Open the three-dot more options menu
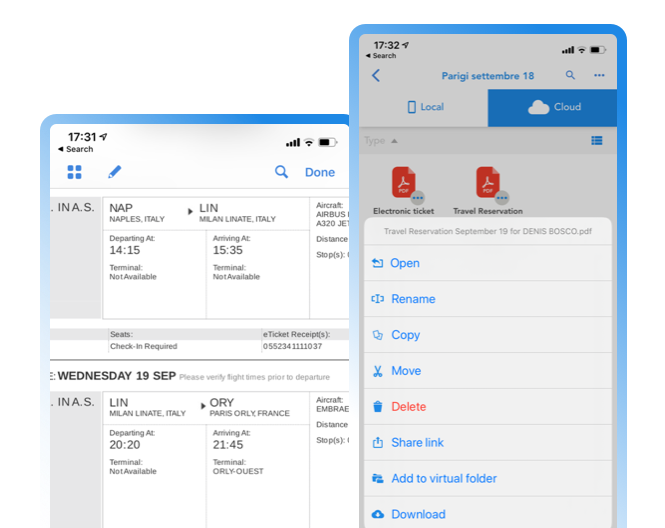Screen dimensions: 665x528 click(599, 75)
